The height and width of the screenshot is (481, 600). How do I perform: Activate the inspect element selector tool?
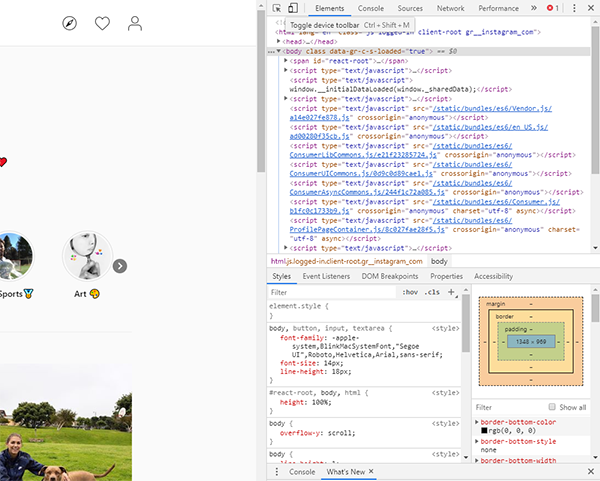[277, 8]
